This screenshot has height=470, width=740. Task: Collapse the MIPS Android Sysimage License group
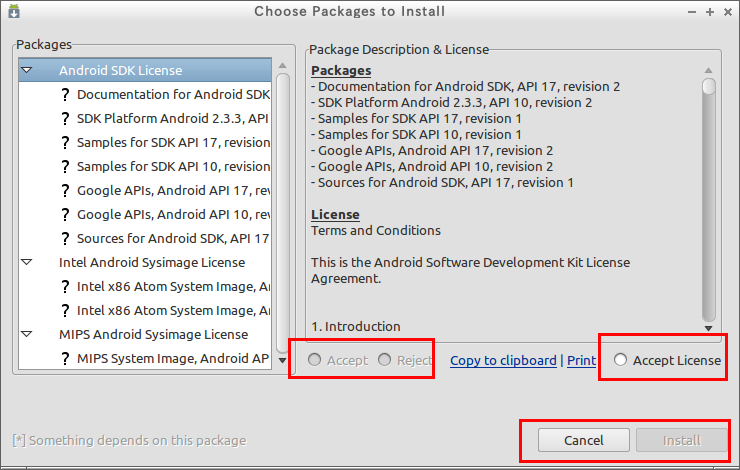click(27, 335)
